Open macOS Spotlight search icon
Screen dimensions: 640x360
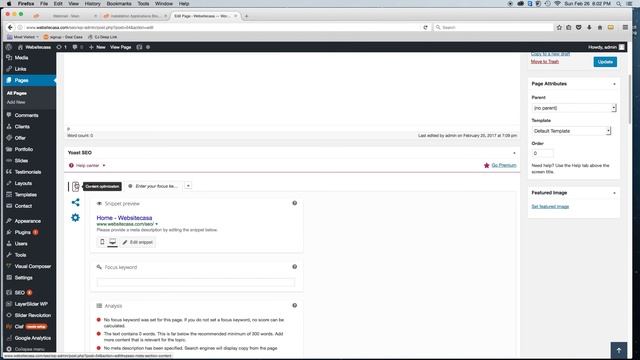tap(619, 4)
